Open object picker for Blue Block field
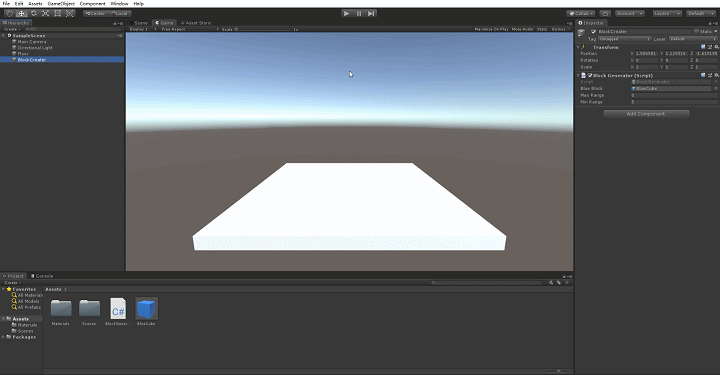The height and width of the screenshot is (375, 720). (x=716, y=88)
